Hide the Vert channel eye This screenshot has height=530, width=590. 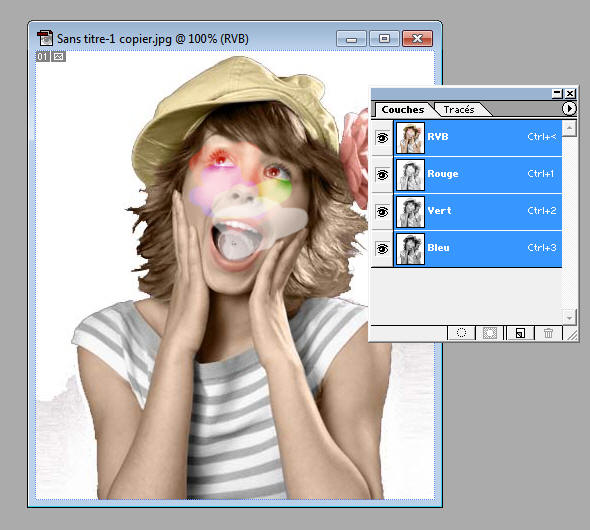[382, 212]
